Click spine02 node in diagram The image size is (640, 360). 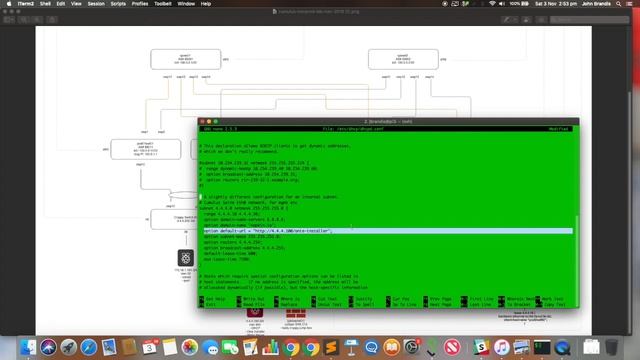coord(403,59)
